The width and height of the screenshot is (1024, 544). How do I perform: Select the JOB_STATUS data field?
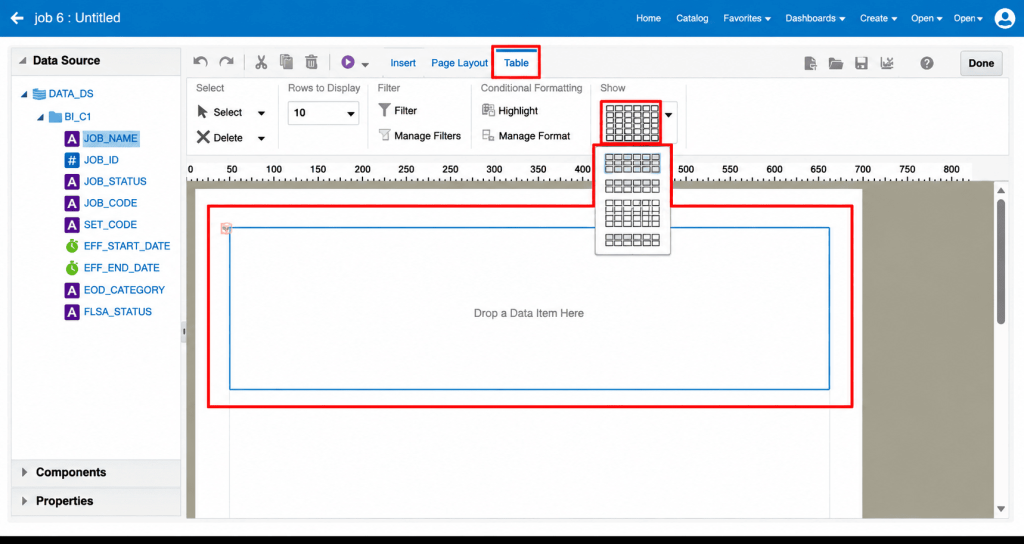[115, 182]
